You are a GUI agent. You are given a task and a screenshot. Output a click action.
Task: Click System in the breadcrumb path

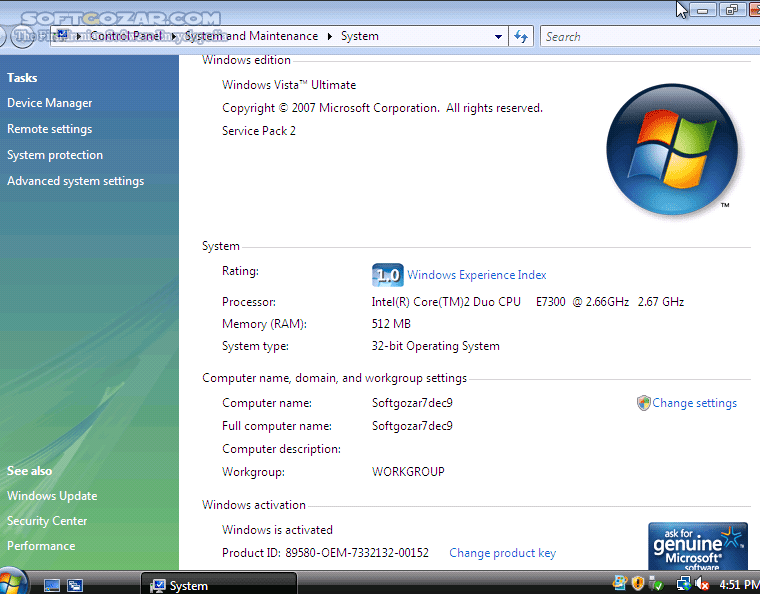(x=360, y=36)
